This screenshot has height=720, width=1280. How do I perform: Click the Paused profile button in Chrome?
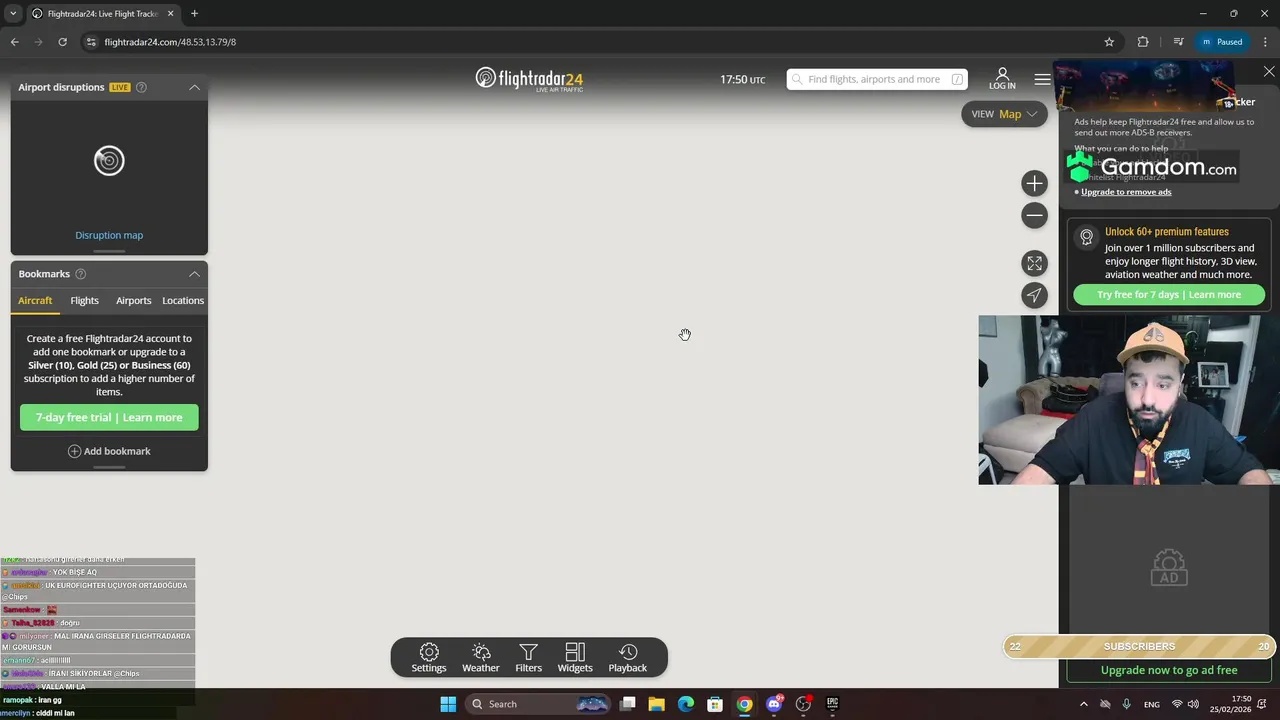point(1222,42)
